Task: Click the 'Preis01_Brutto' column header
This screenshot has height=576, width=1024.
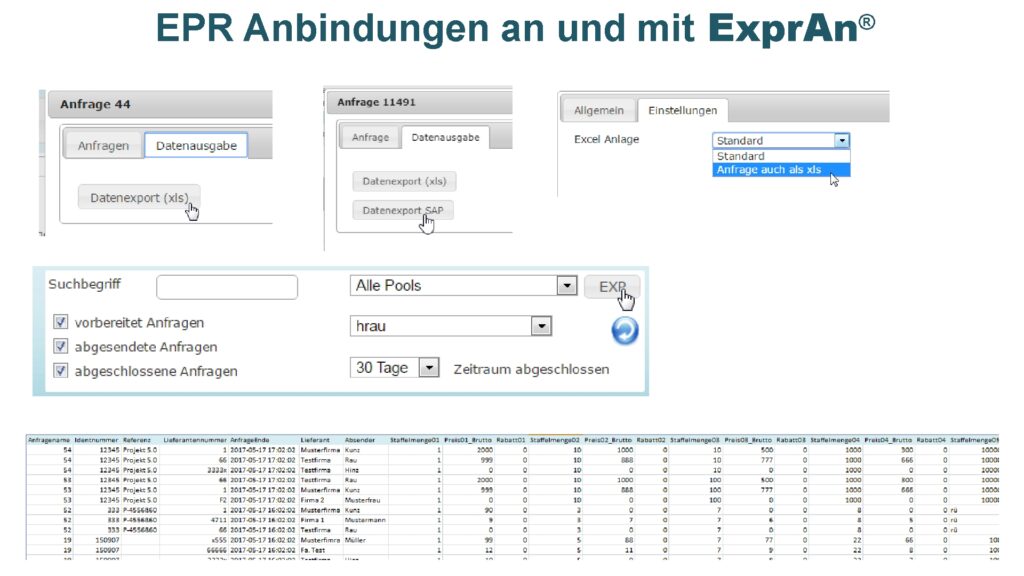Action: [x=469, y=440]
